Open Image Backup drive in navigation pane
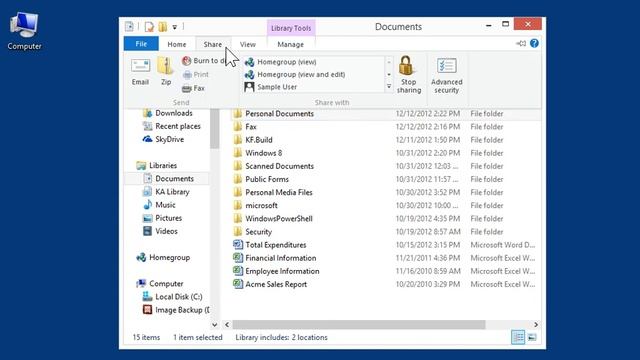The width and height of the screenshot is (640, 360). [176, 310]
